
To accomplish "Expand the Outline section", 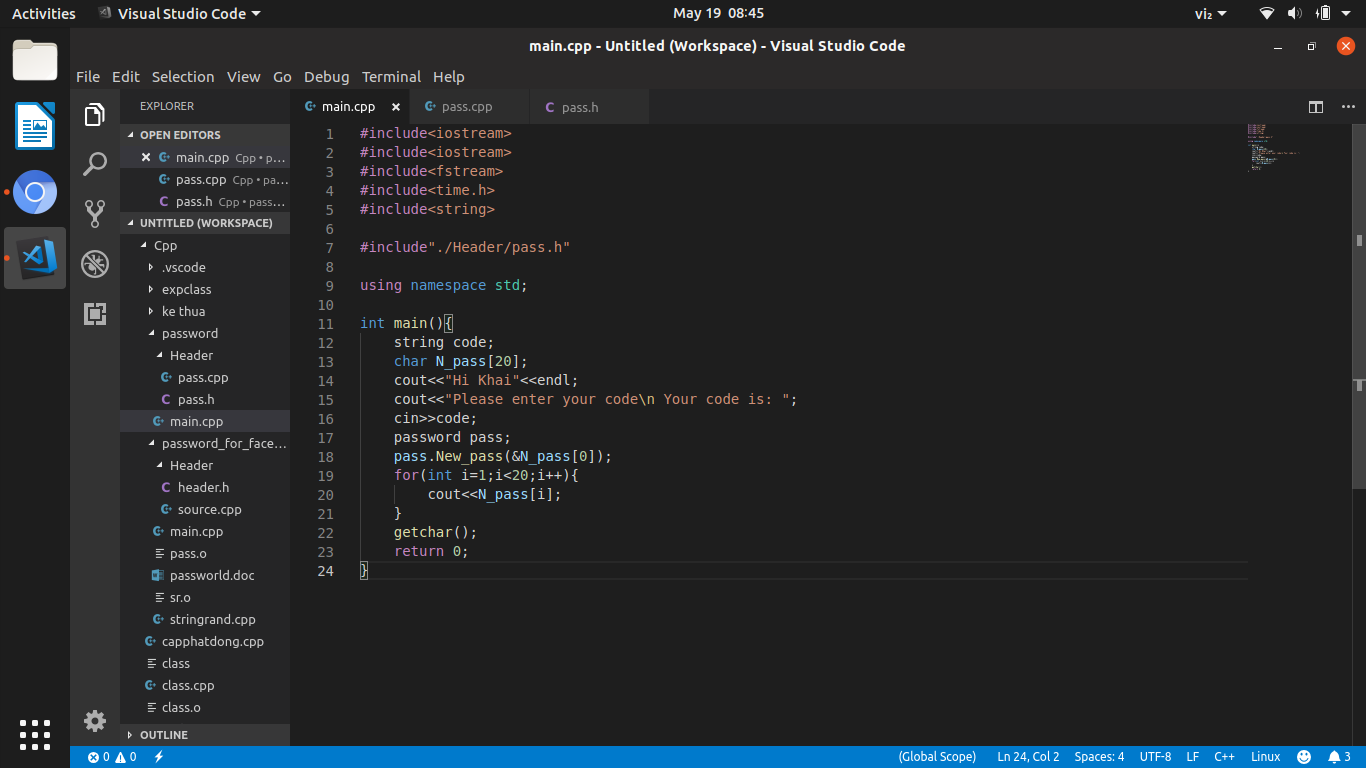I will click(x=163, y=735).
